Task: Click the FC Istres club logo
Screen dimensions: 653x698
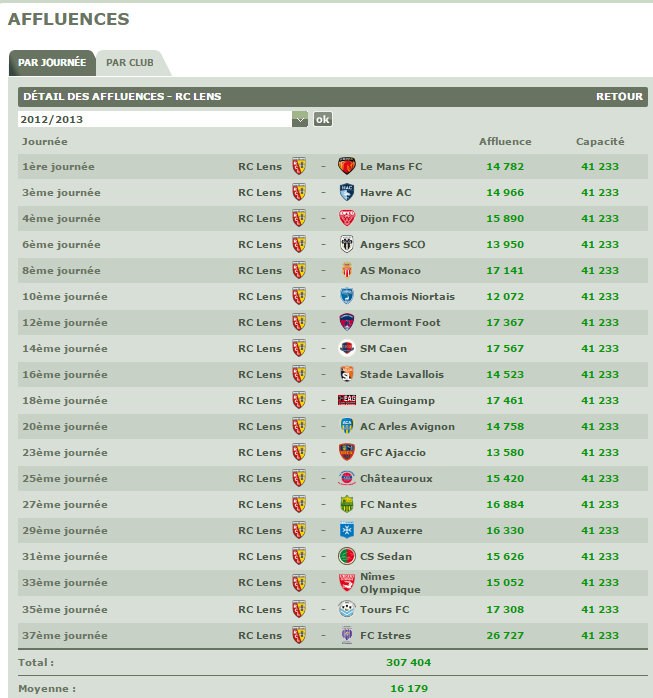Action: 347,635
